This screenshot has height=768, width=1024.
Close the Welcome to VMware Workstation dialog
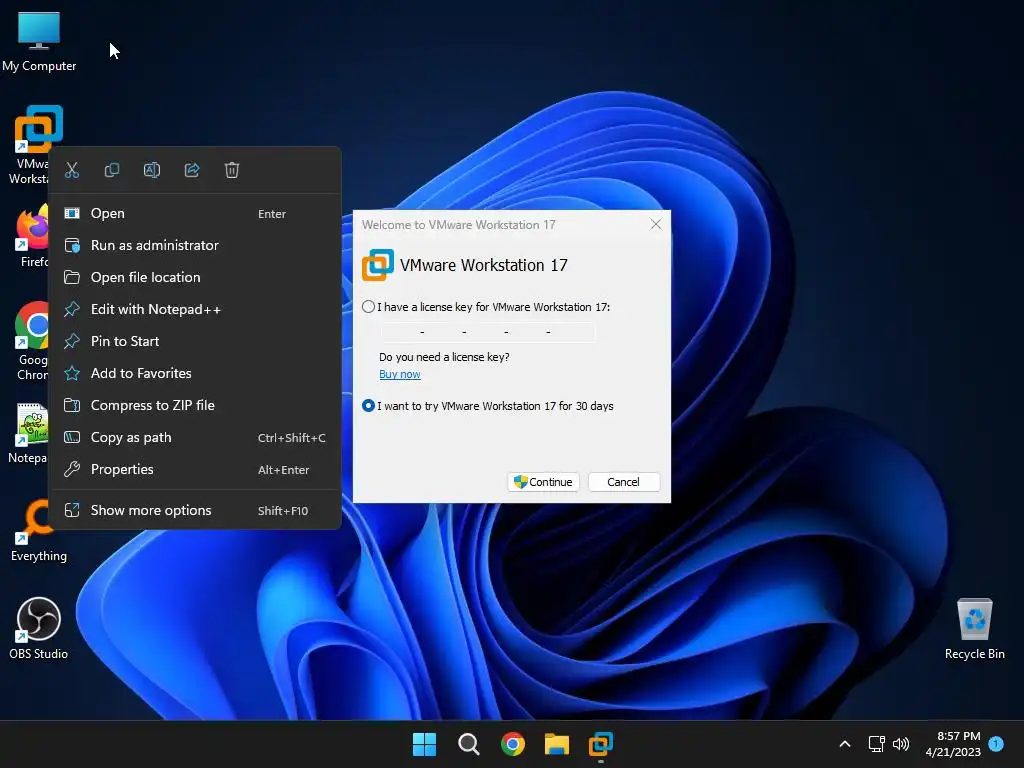point(656,225)
